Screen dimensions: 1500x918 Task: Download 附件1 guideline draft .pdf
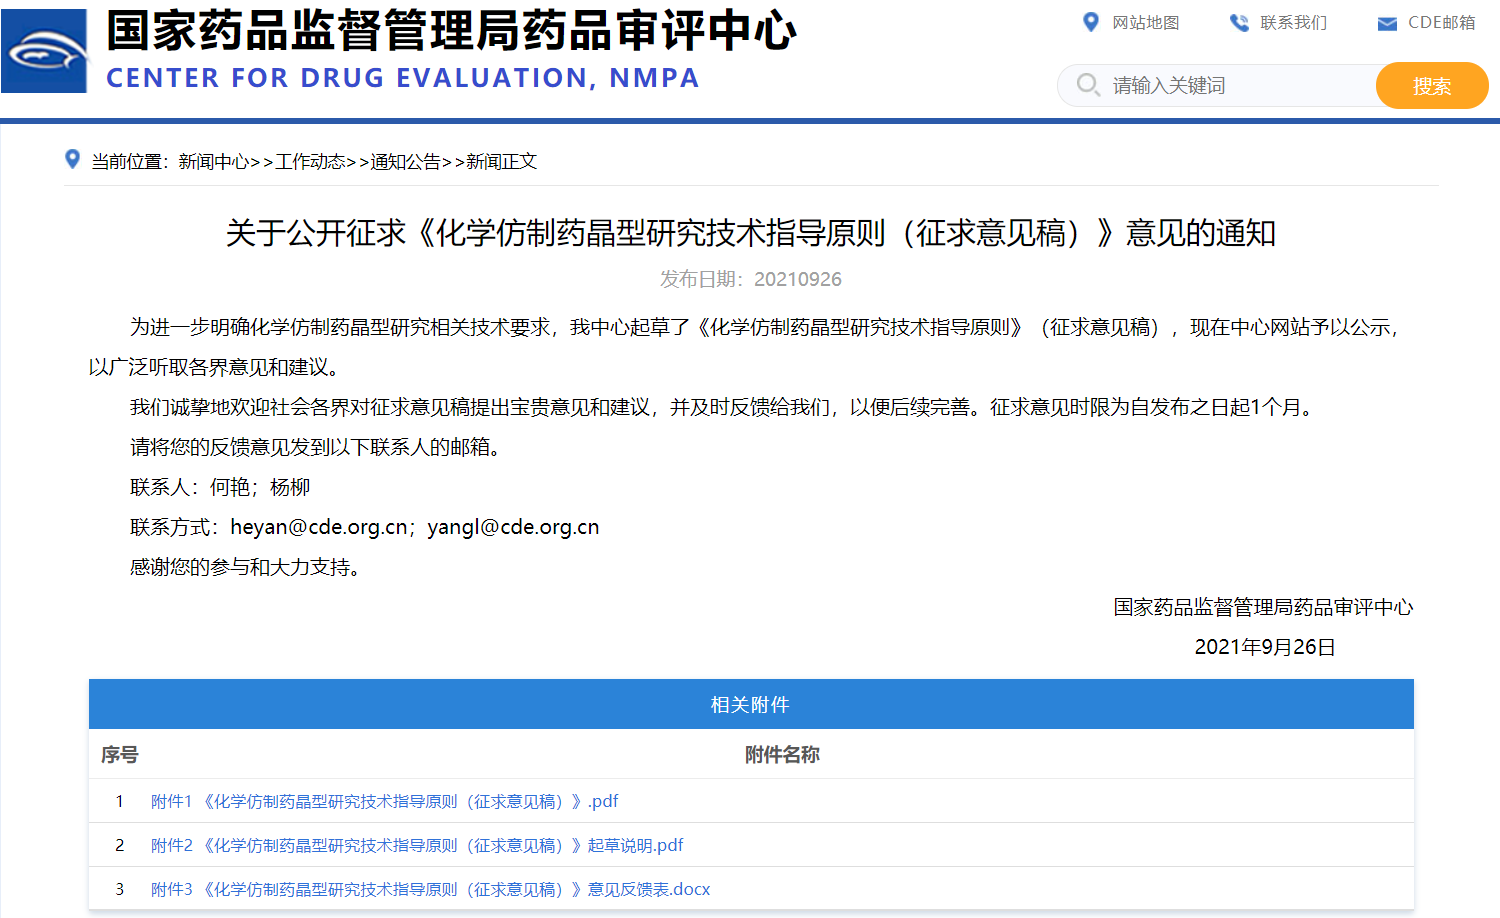[384, 801]
